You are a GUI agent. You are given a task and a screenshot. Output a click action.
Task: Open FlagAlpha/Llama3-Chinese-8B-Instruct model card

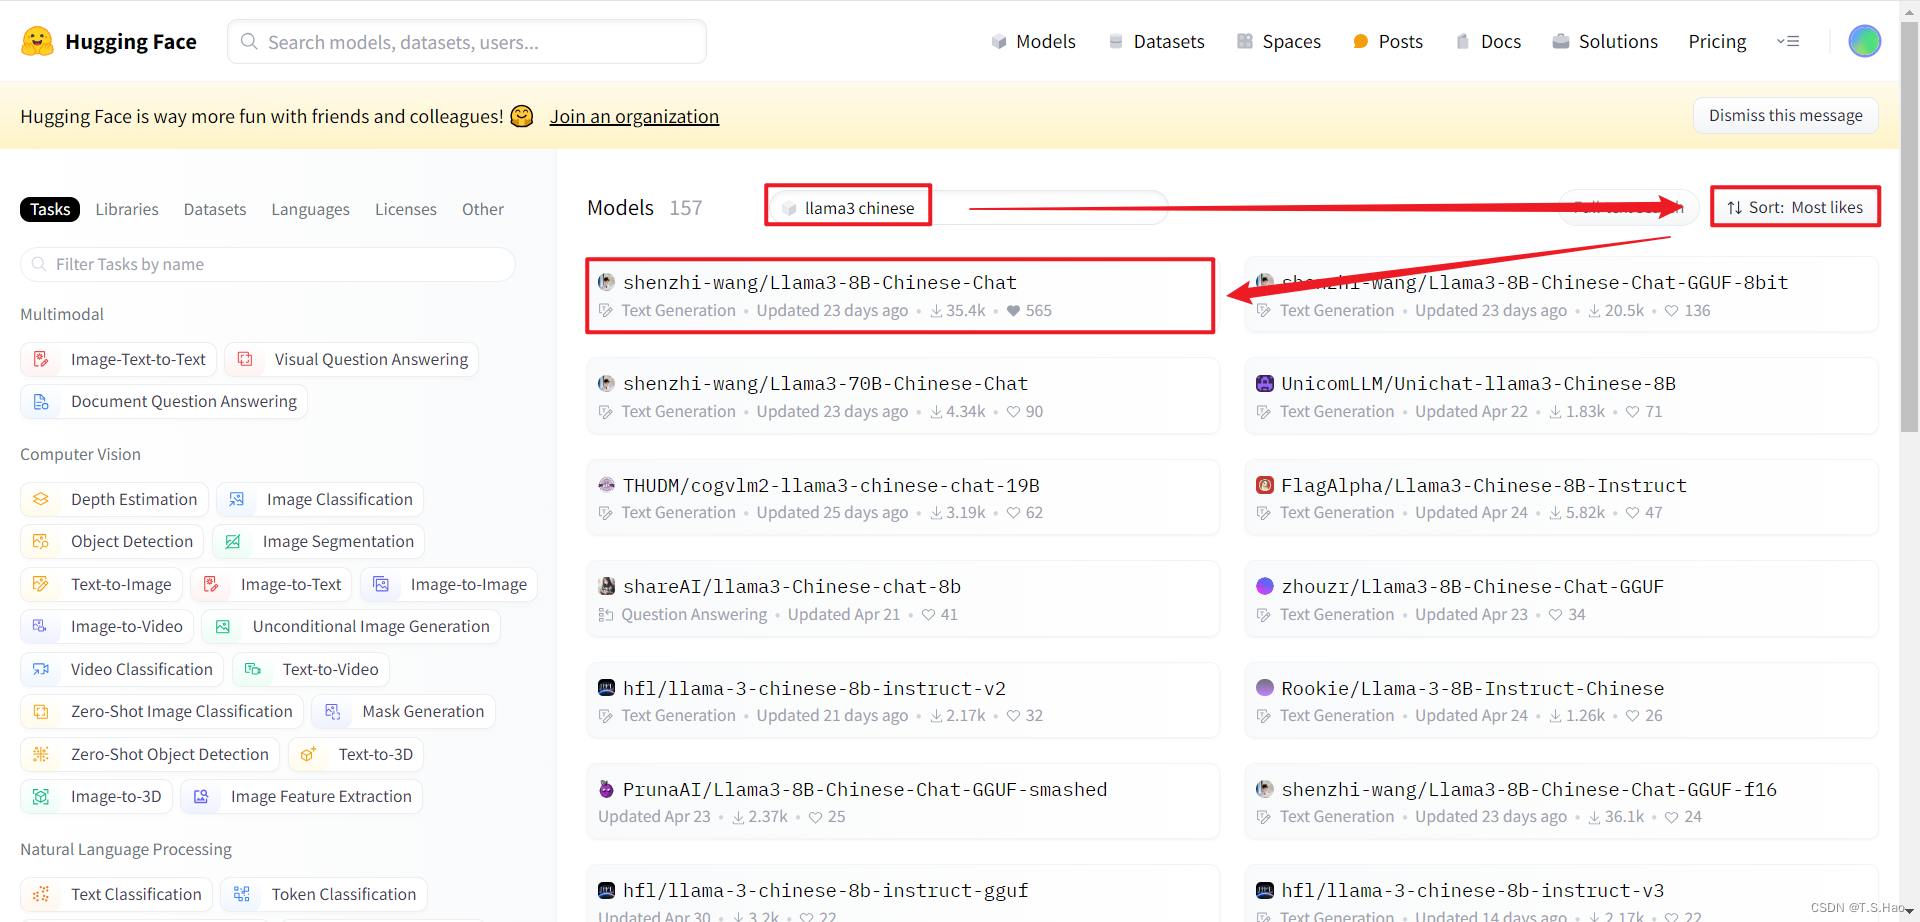[x=1561, y=498]
